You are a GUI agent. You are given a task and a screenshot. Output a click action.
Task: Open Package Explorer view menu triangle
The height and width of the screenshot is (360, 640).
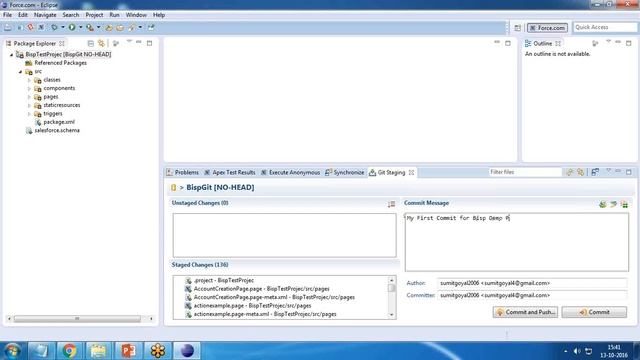[x=129, y=42]
